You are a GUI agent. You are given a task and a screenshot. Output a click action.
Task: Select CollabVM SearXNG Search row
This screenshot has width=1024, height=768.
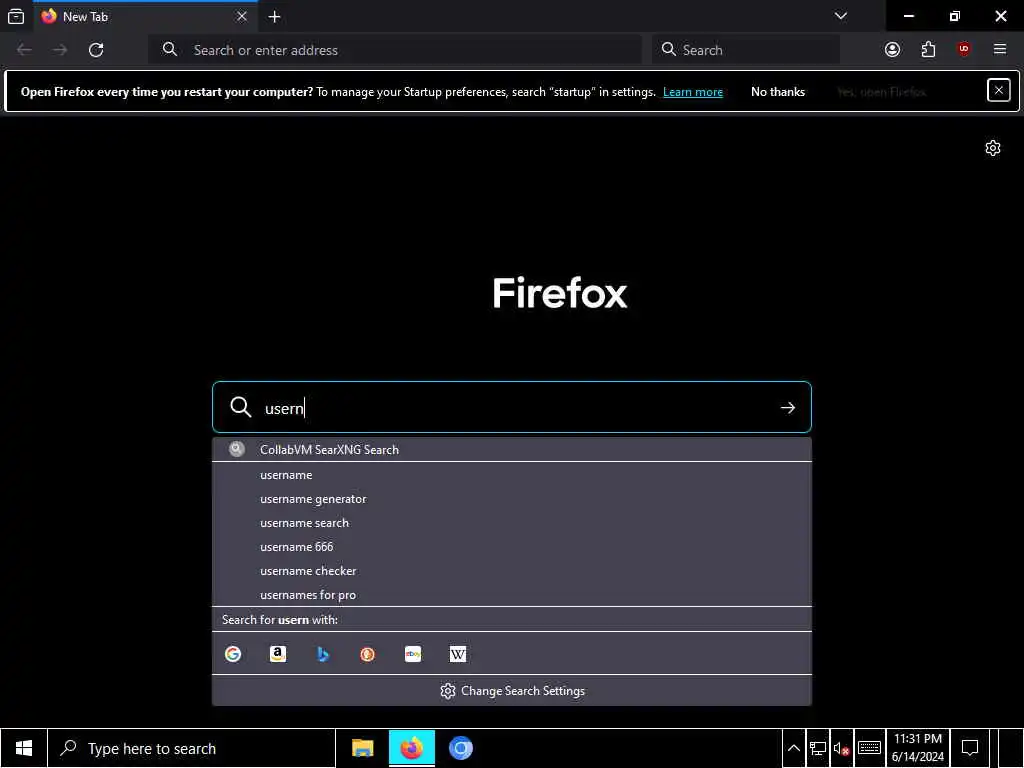[x=512, y=449]
